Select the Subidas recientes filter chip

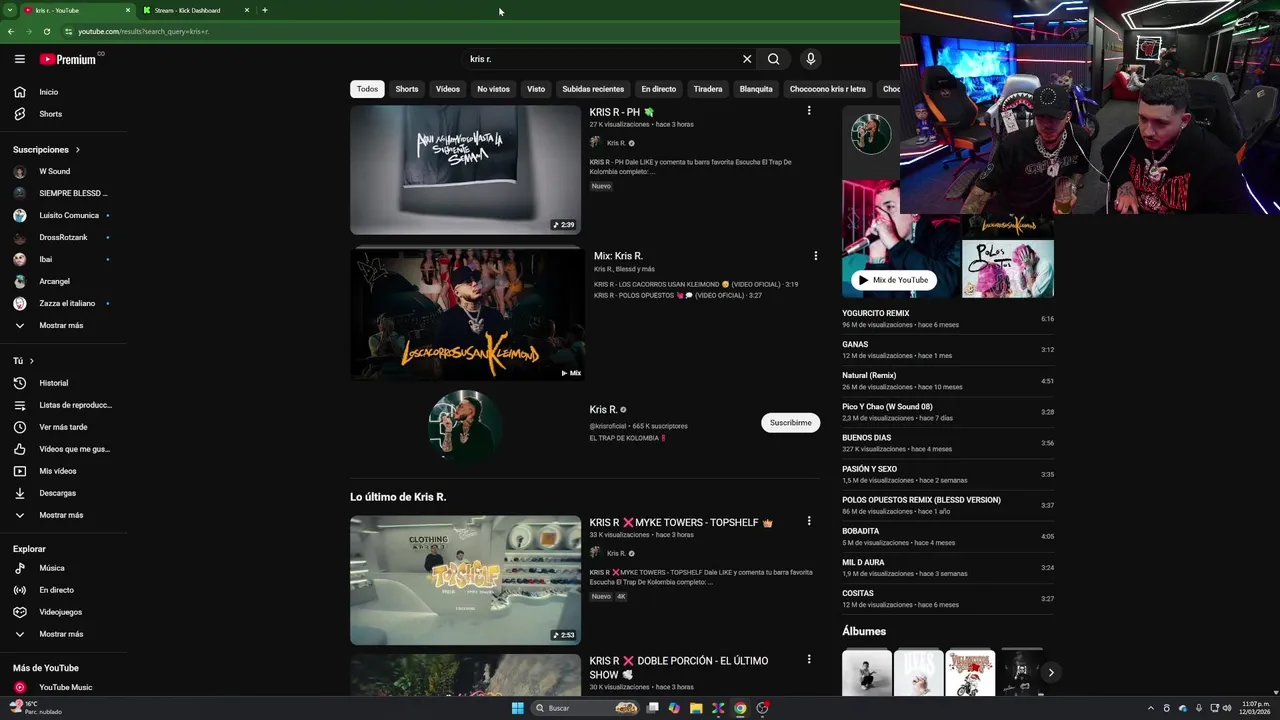tap(593, 89)
